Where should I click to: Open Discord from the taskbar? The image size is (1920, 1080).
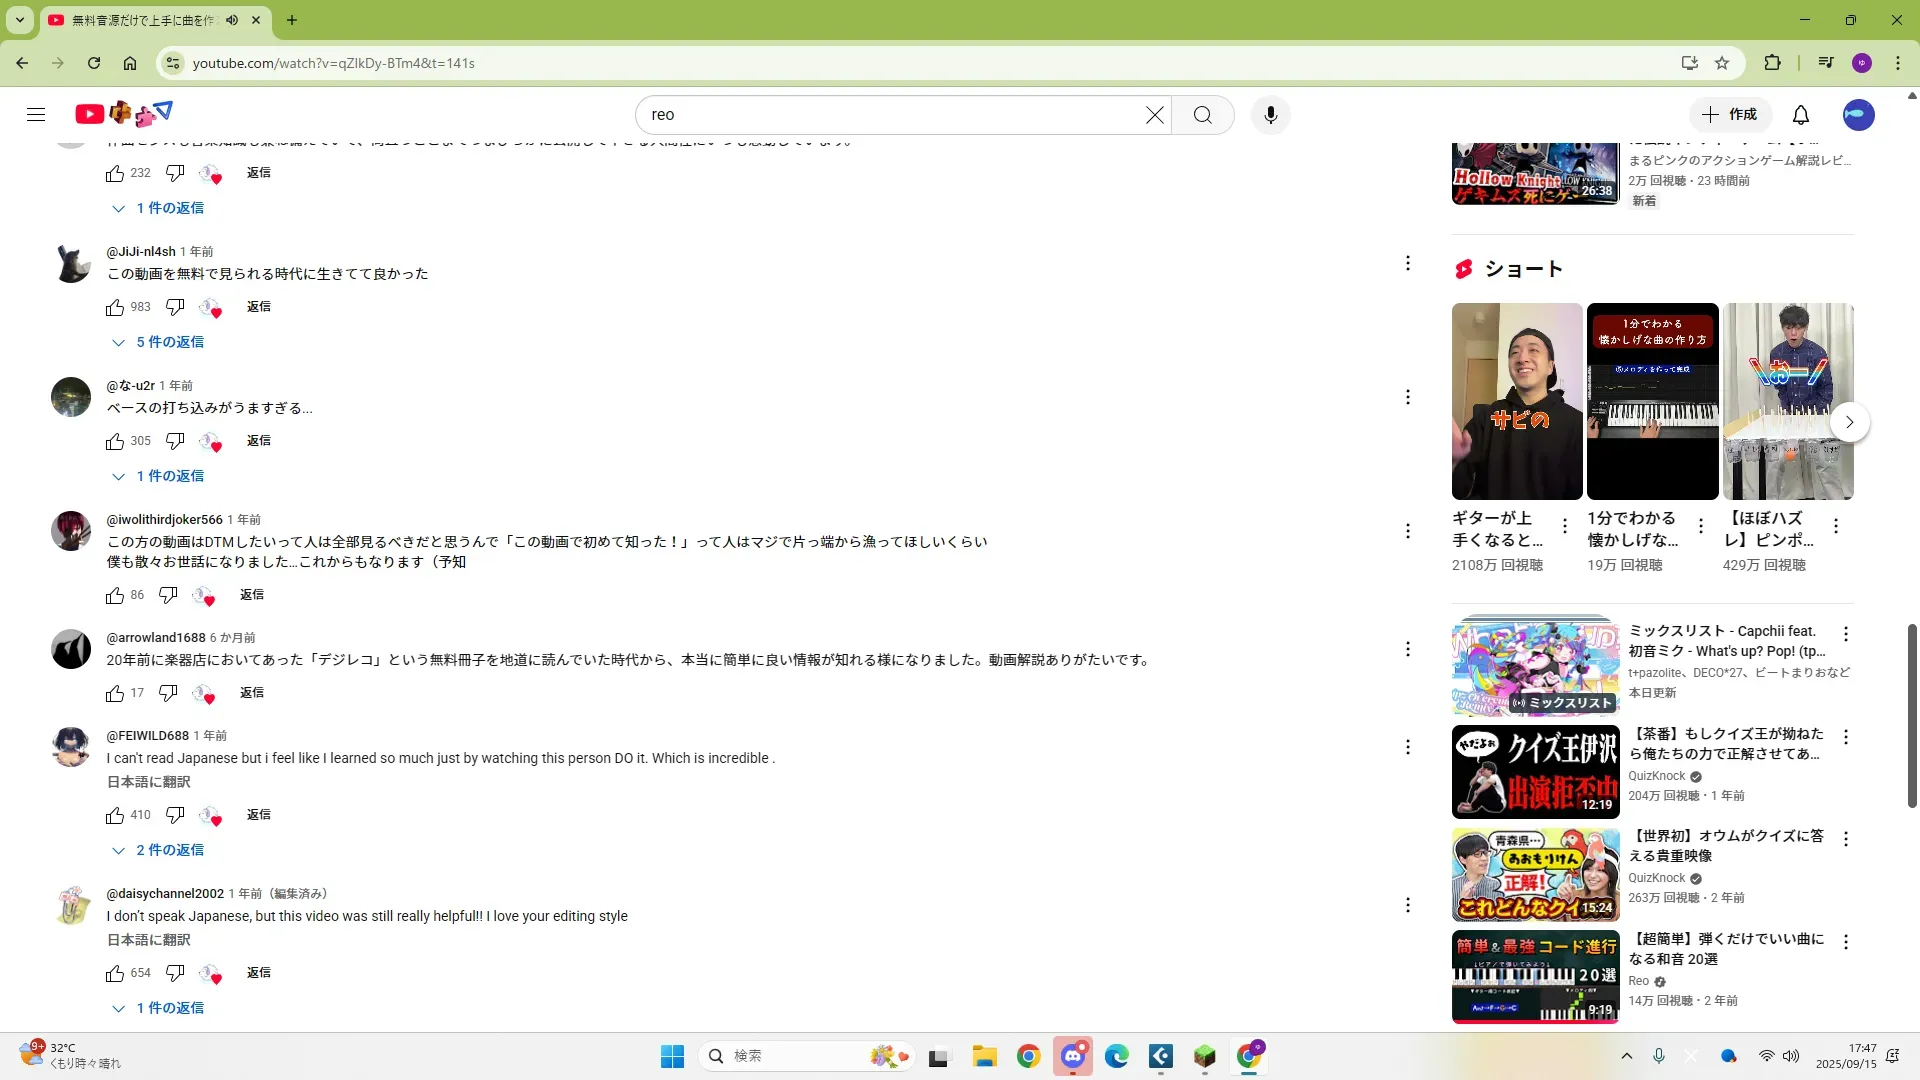tap(1072, 1056)
